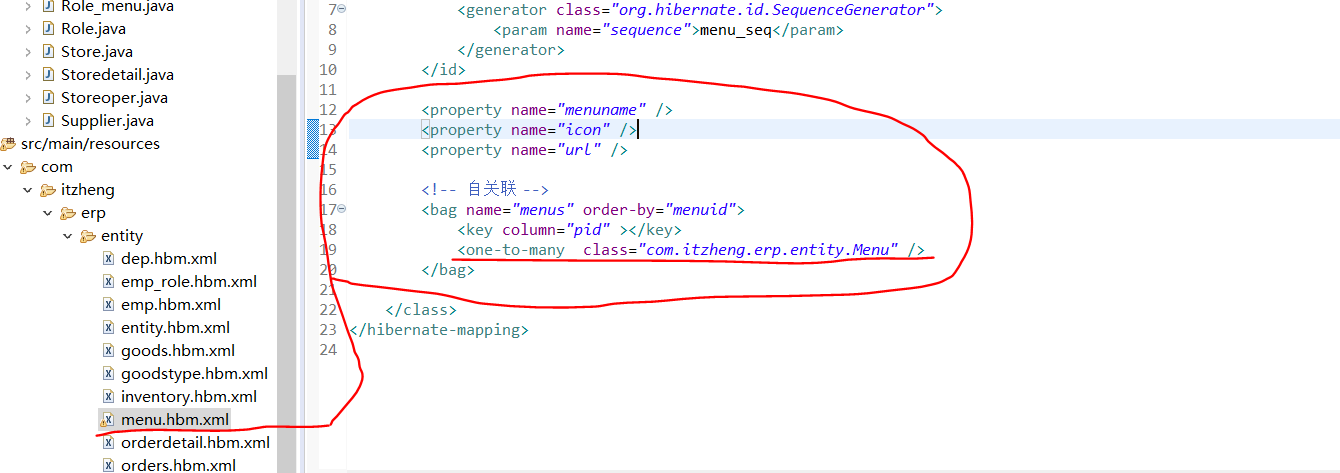Viewport: 1340px width, 473px height.
Task: Open Supplier.java file
Action: pos(107,121)
